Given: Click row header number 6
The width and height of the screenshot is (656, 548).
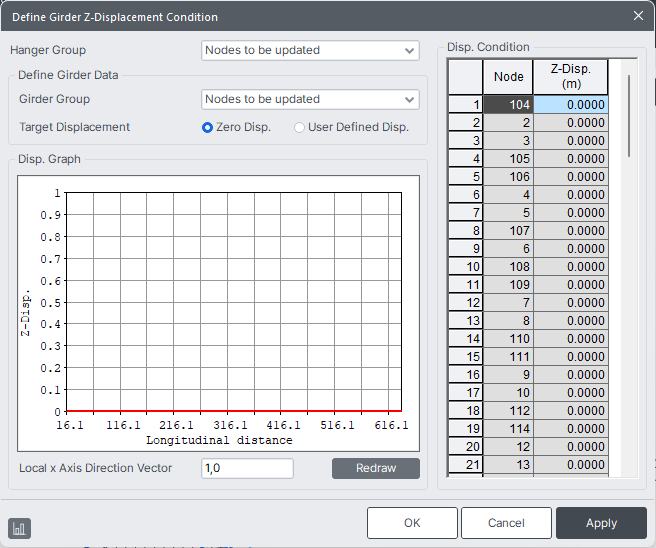Looking at the screenshot, I should click(x=465, y=195).
